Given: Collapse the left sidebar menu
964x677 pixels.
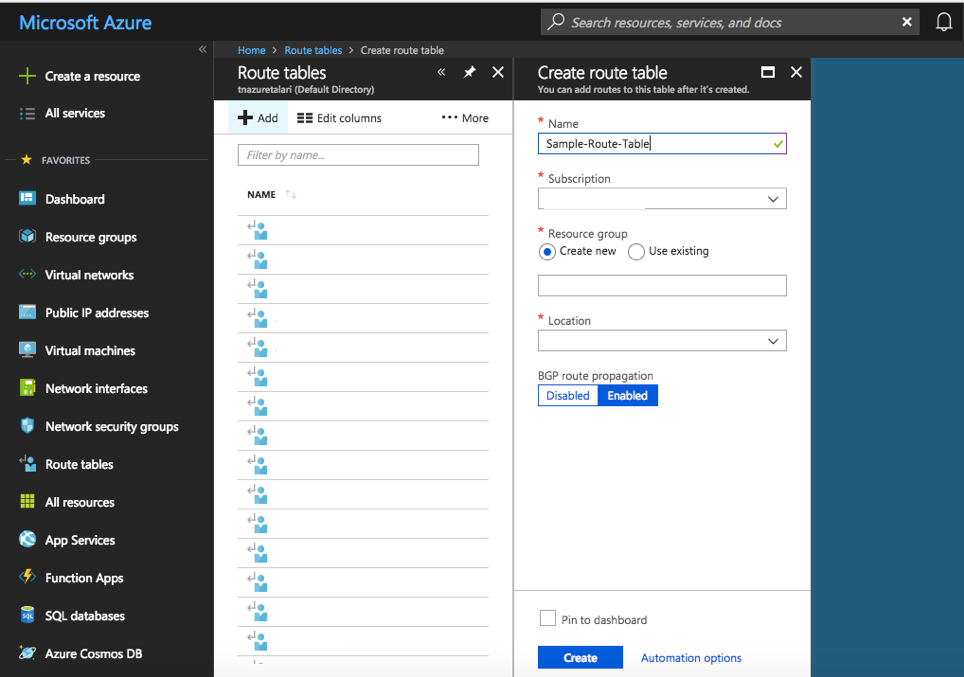Looking at the screenshot, I should point(202,49).
